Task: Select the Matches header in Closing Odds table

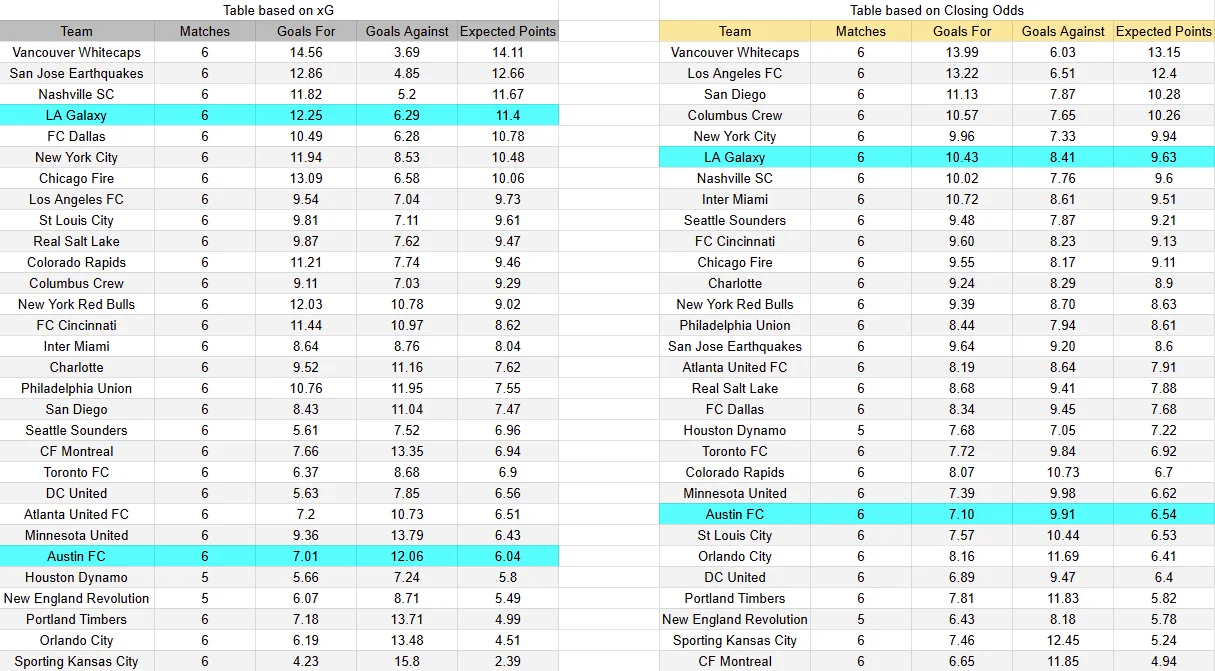Action: pos(861,31)
